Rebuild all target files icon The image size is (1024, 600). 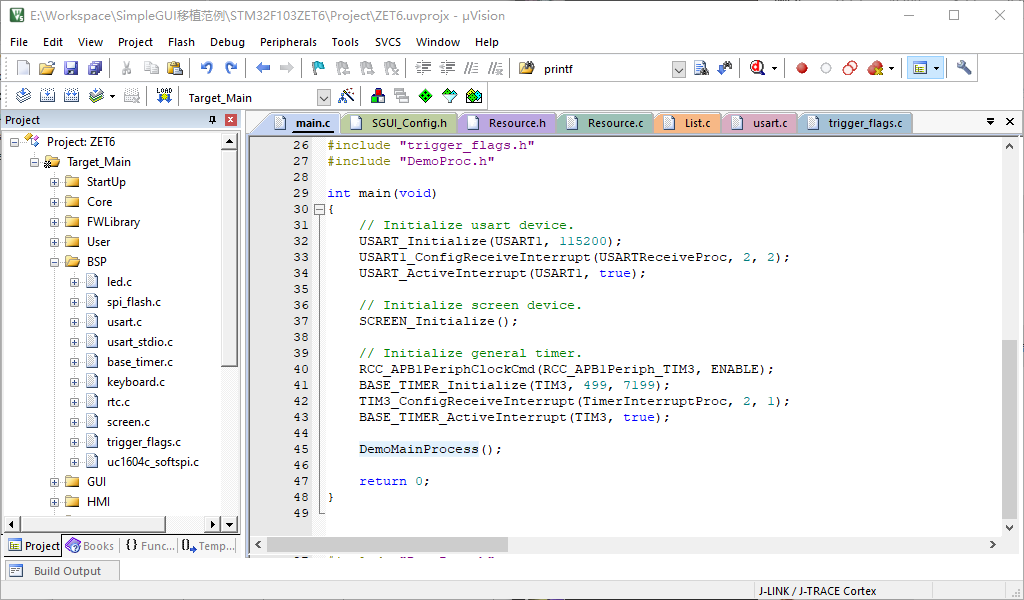[x=71, y=97]
